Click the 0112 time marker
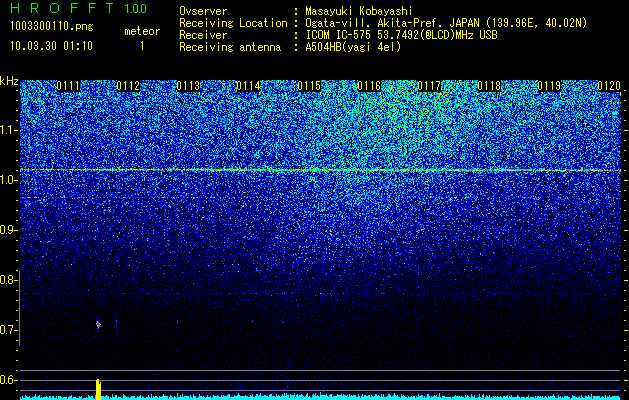 tap(128, 86)
